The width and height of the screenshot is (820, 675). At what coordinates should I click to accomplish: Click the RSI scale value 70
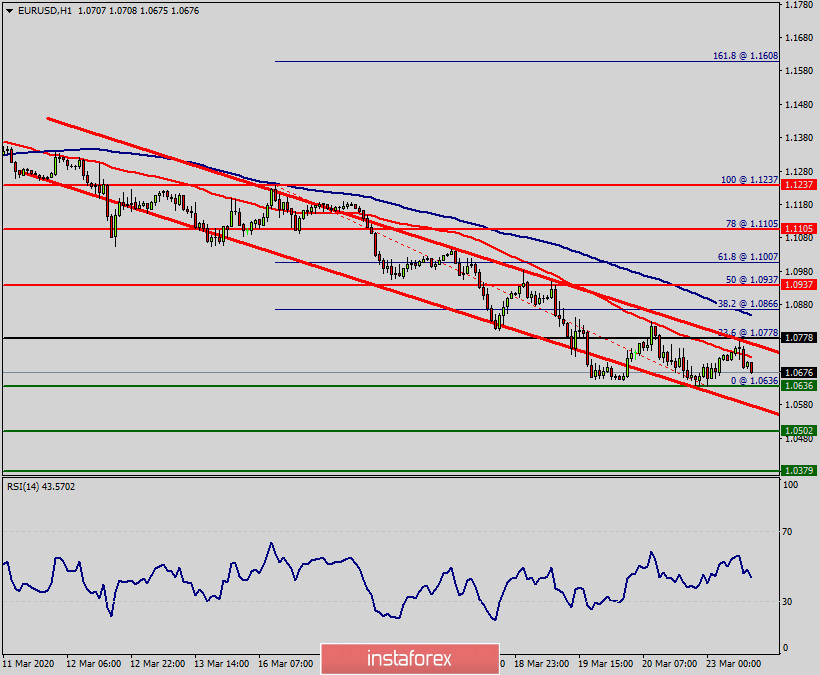point(787,532)
